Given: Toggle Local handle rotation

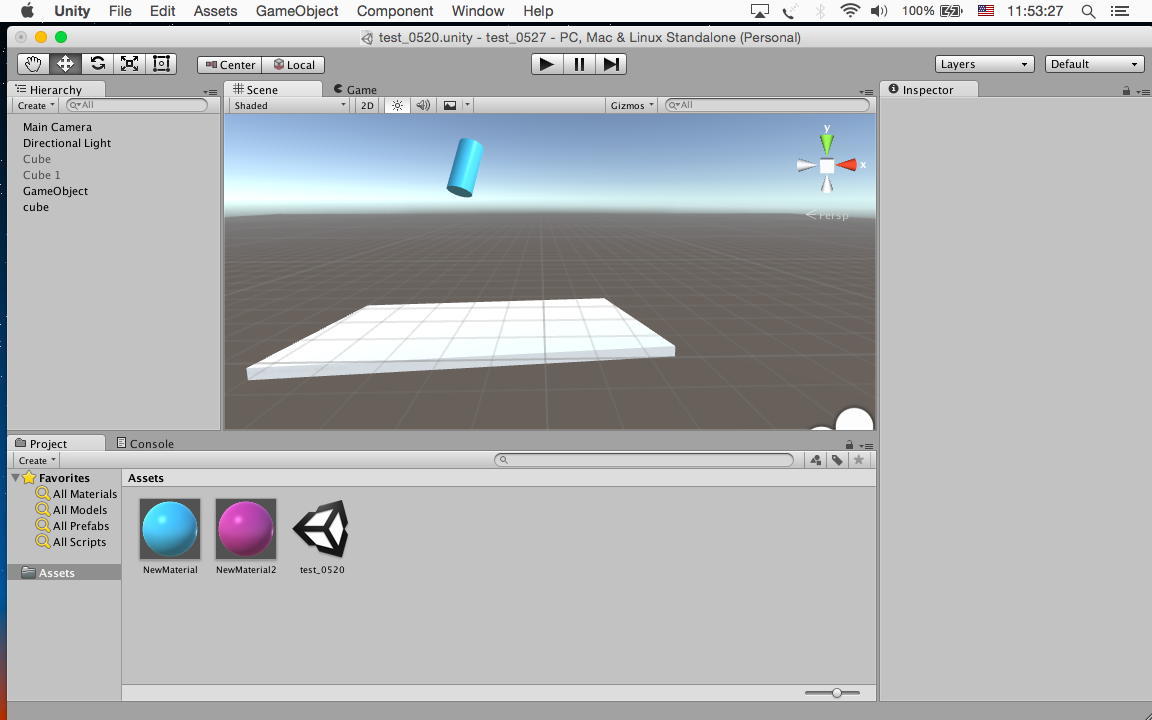Looking at the screenshot, I should (294, 65).
